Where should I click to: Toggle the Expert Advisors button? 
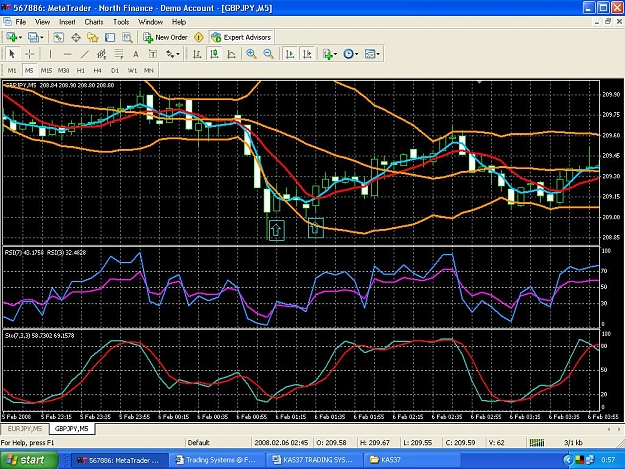pos(241,37)
